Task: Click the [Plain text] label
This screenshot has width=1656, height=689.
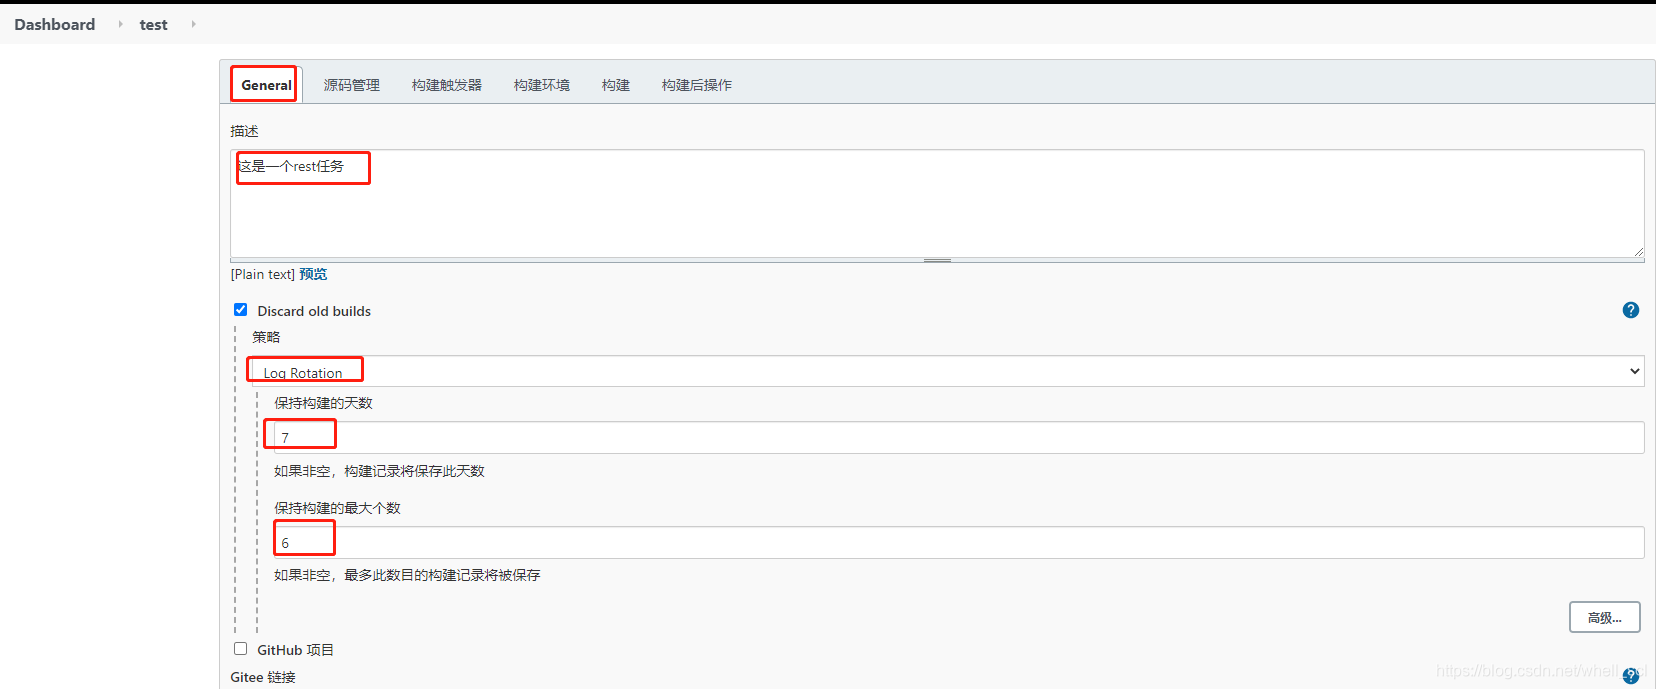Action: (x=263, y=274)
